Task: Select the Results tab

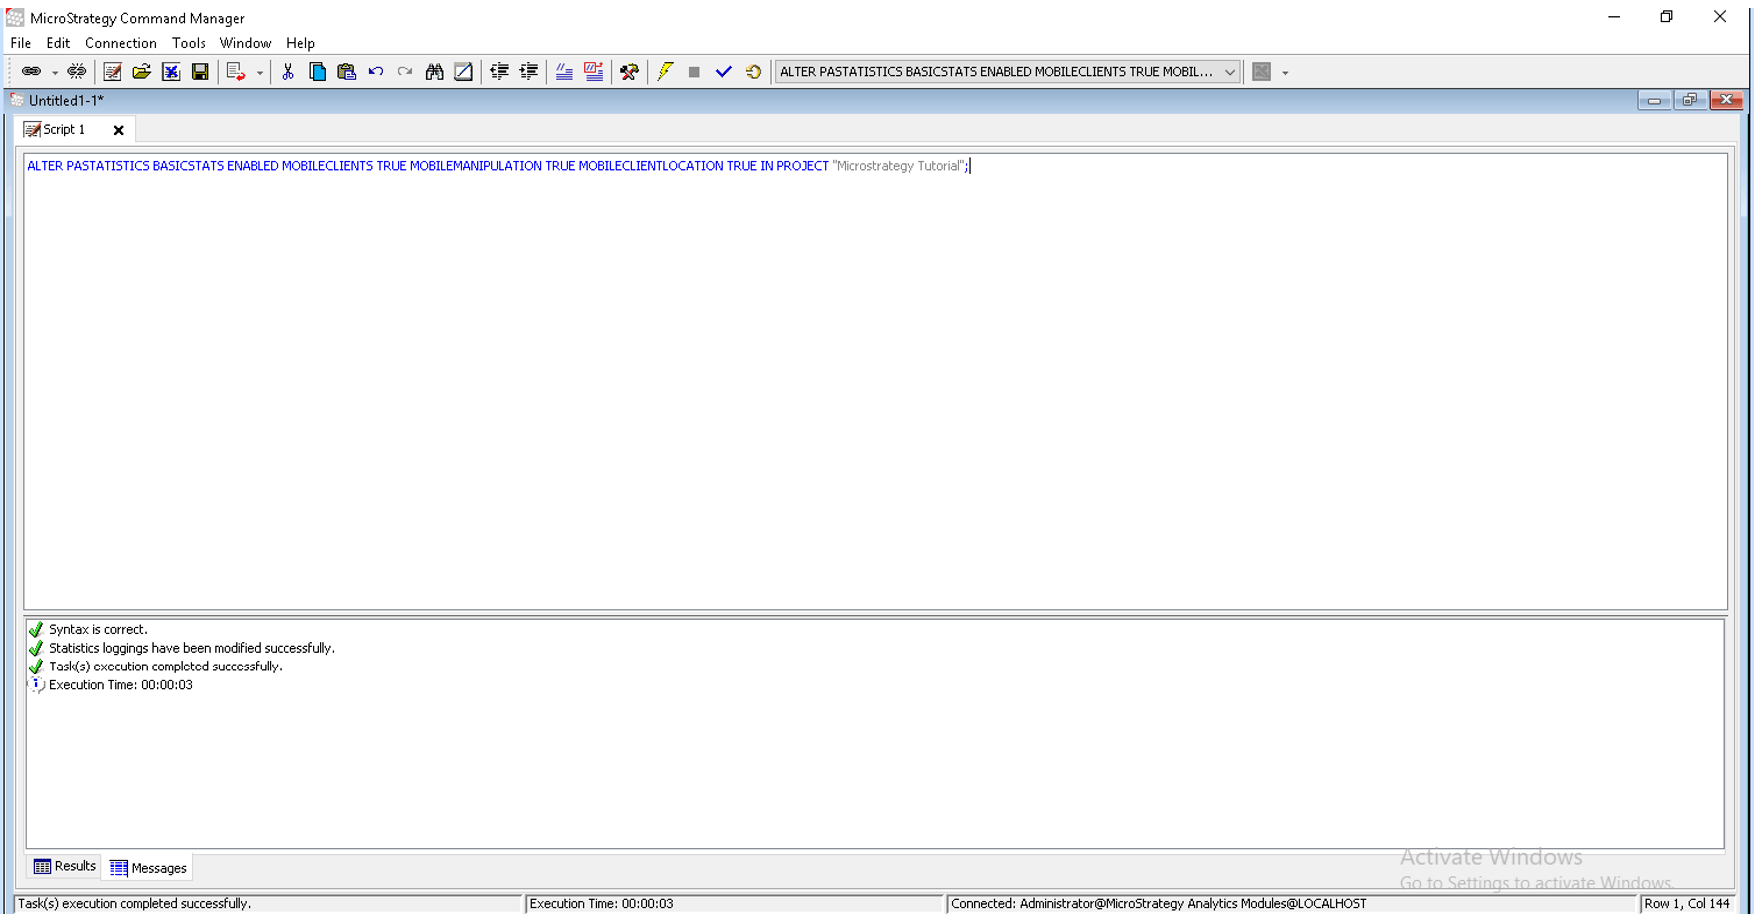Action: click(65, 867)
